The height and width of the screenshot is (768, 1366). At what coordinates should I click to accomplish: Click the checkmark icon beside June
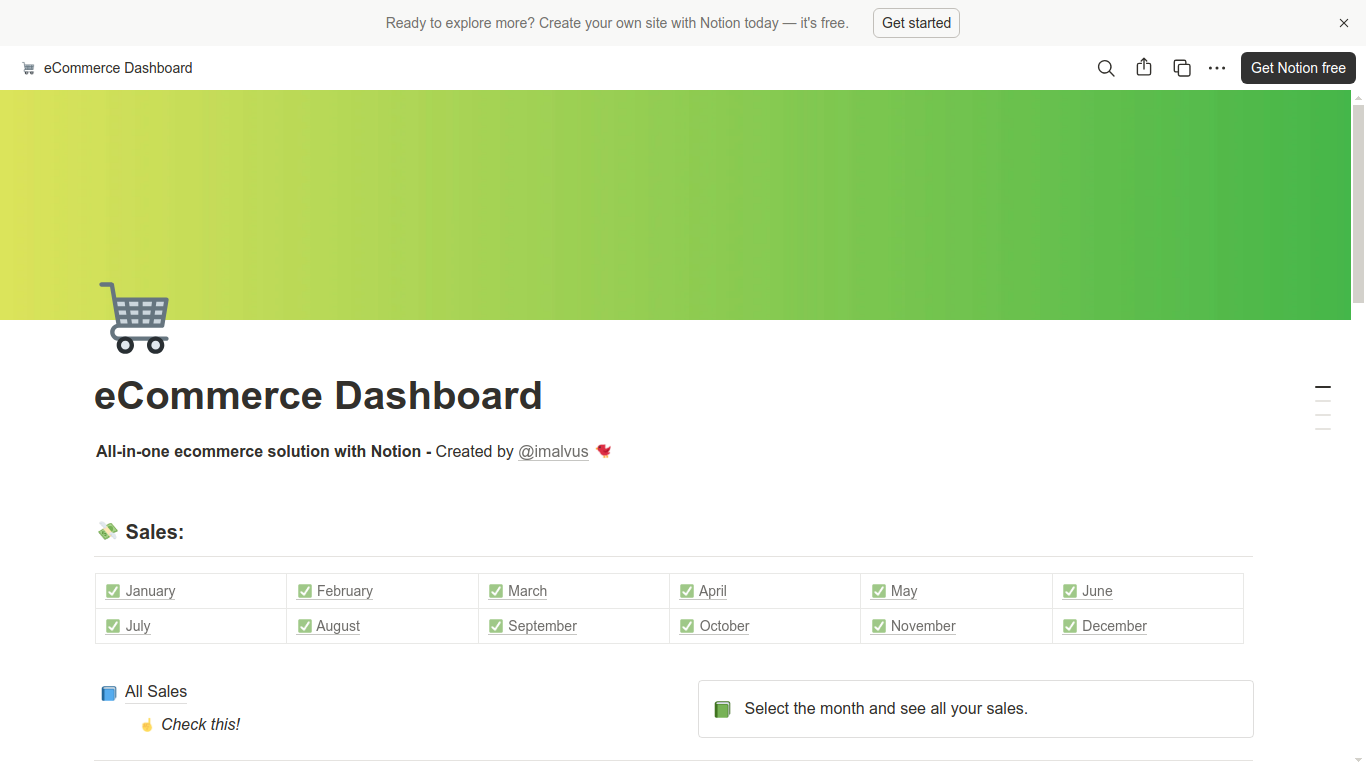[1070, 591]
